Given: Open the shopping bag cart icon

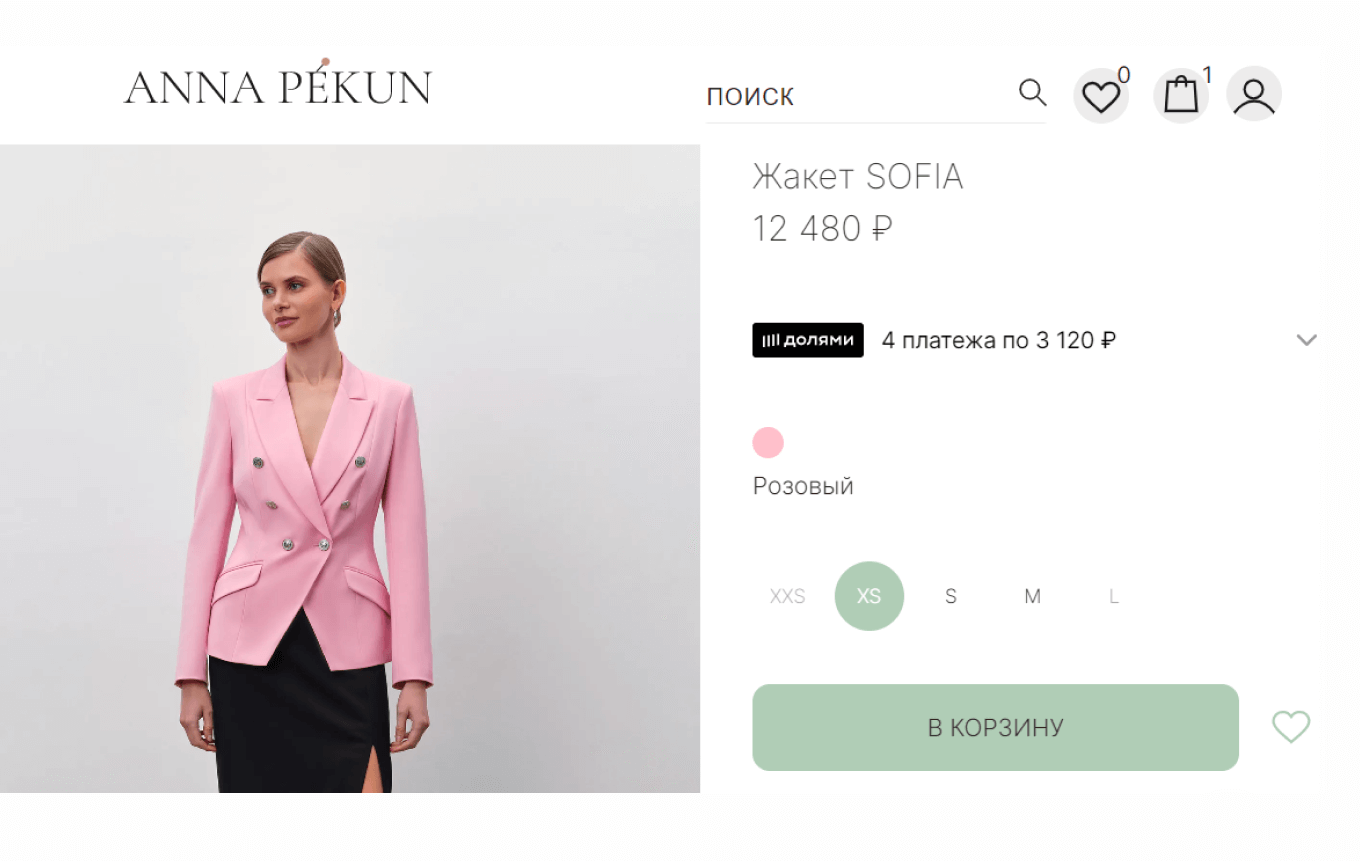Looking at the screenshot, I should tap(1181, 94).
